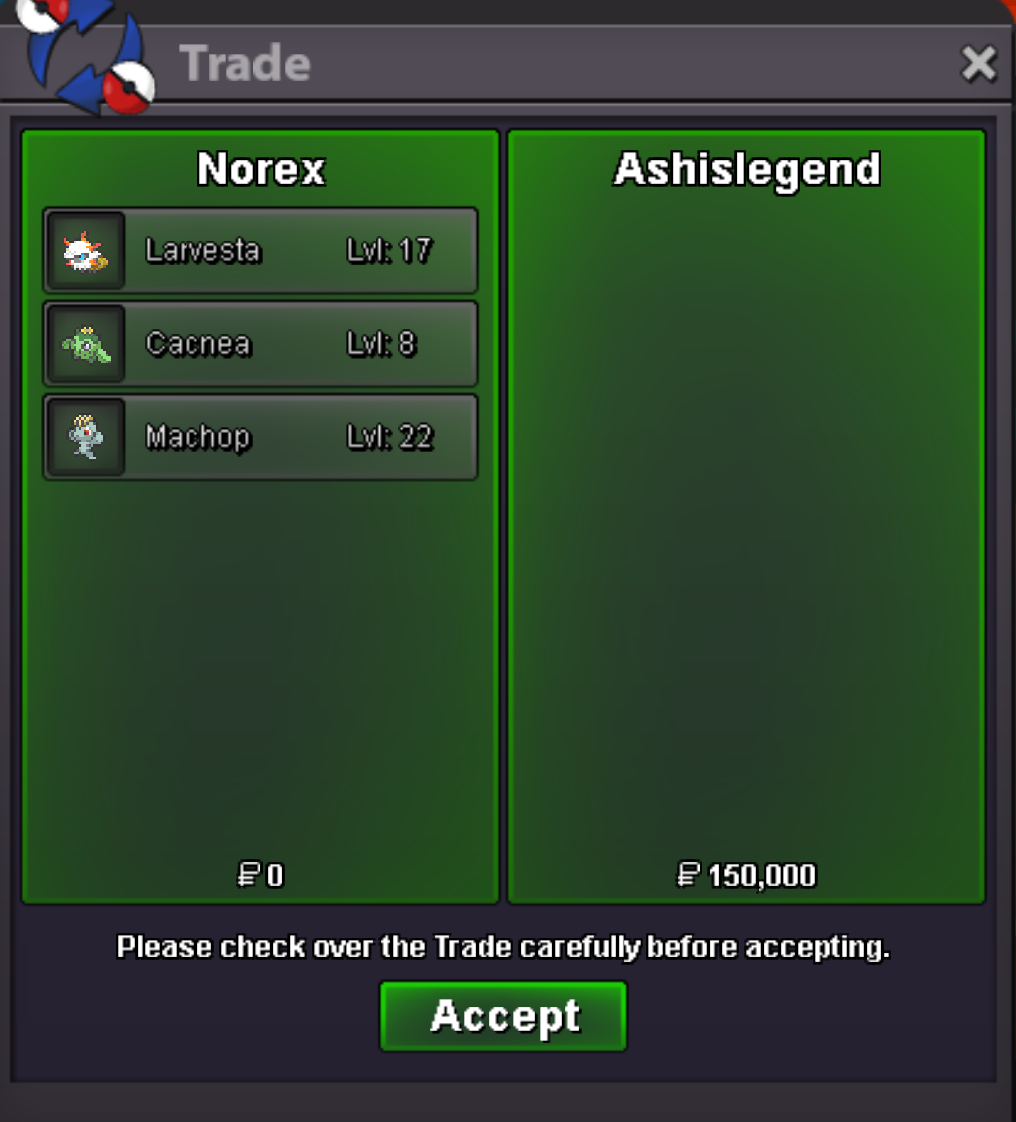This screenshot has height=1122, width=1016.
Task: Select the Cacnea trade entry
Action: click(x=260, y=344)
